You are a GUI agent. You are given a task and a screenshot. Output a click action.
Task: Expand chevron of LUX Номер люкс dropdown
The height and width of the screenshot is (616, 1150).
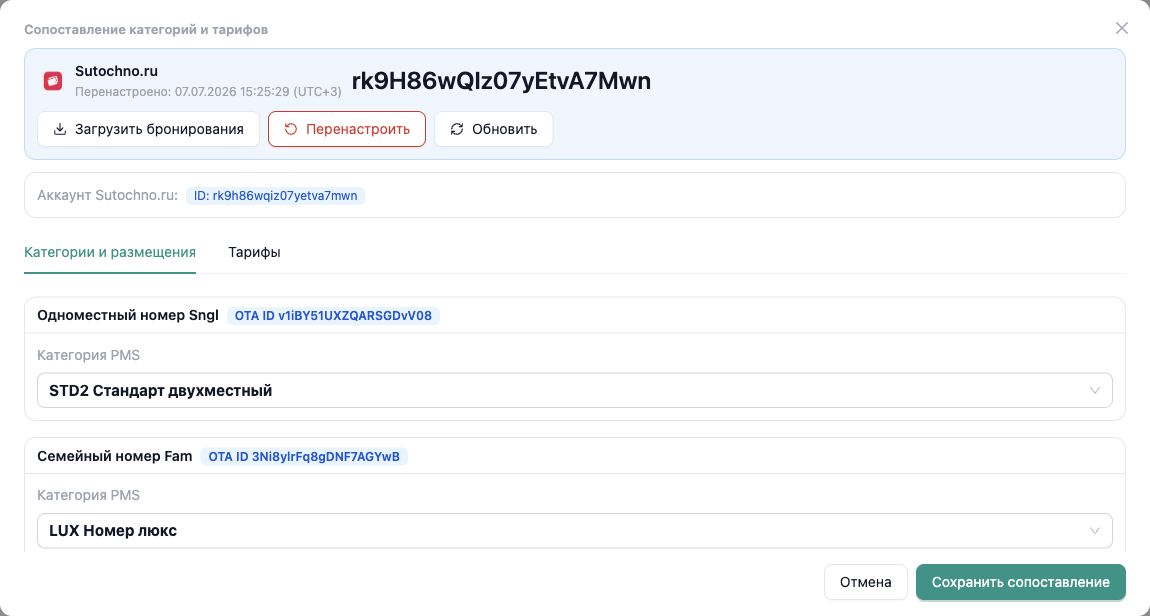1094,530
